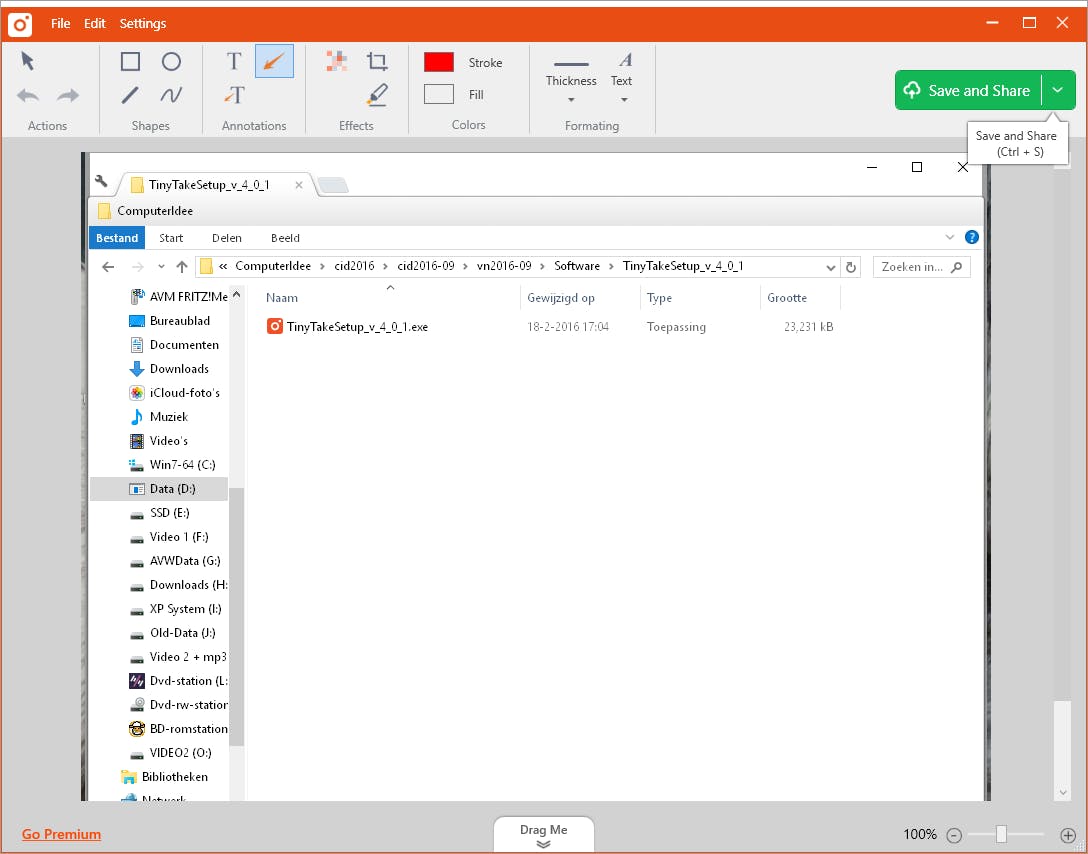Go back in the Explorer window
1088x854 pixels.
pyautogui.click(x=108, y=267)
